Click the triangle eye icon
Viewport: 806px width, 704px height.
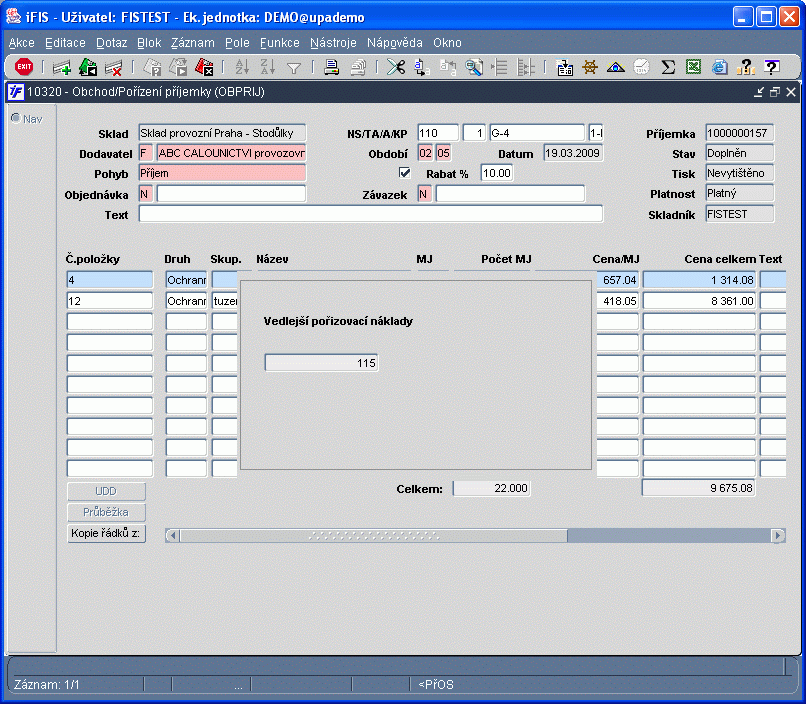click(x=616, y=67)
